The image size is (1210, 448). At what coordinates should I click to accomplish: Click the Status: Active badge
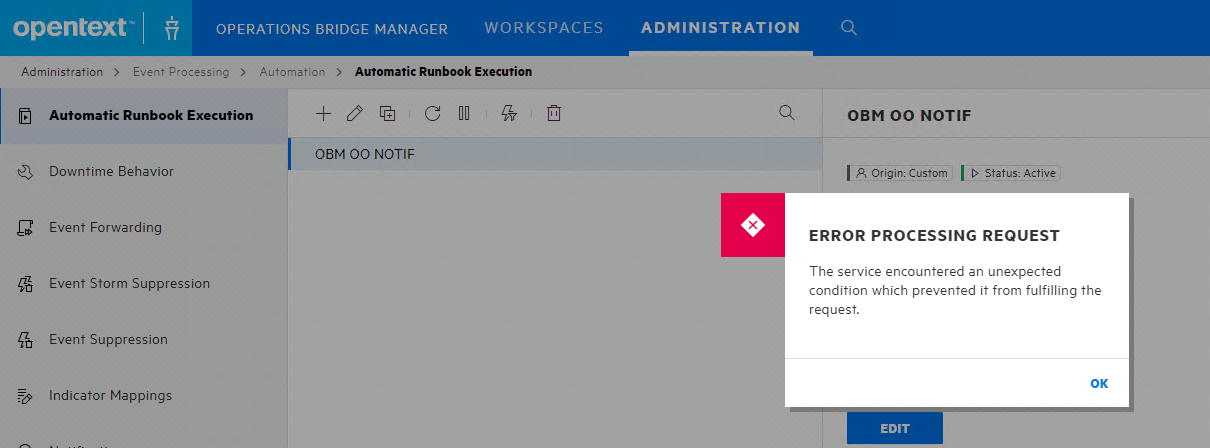click(x=1010, y=173)
